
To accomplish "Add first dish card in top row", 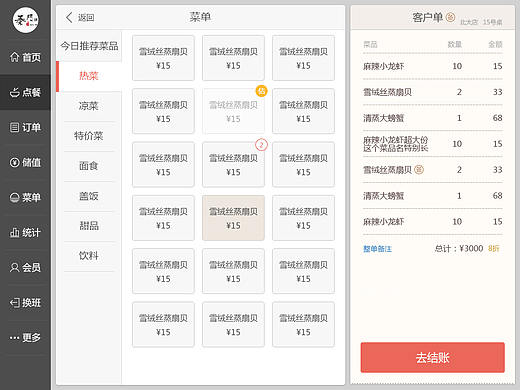I will click(x=163, y=58).
